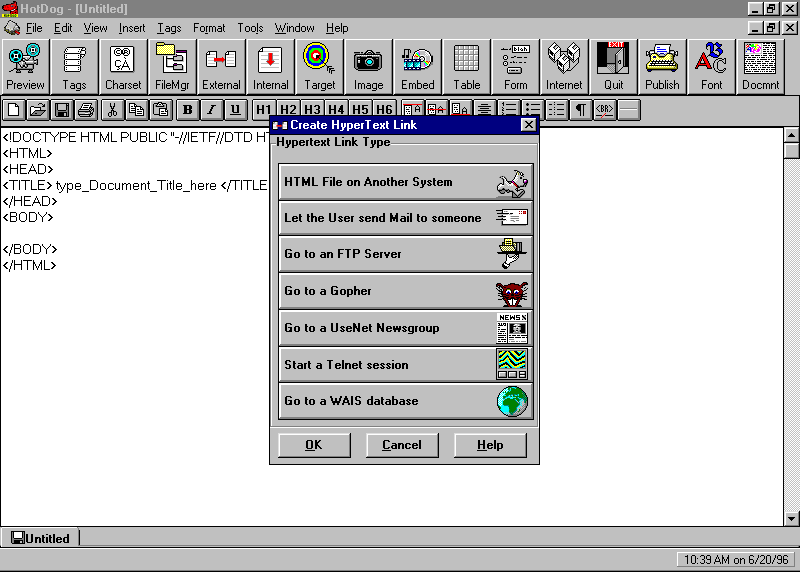This screenshot has height=572, width=800.
Task: Insert a BR line break
Action: (605, 110)
